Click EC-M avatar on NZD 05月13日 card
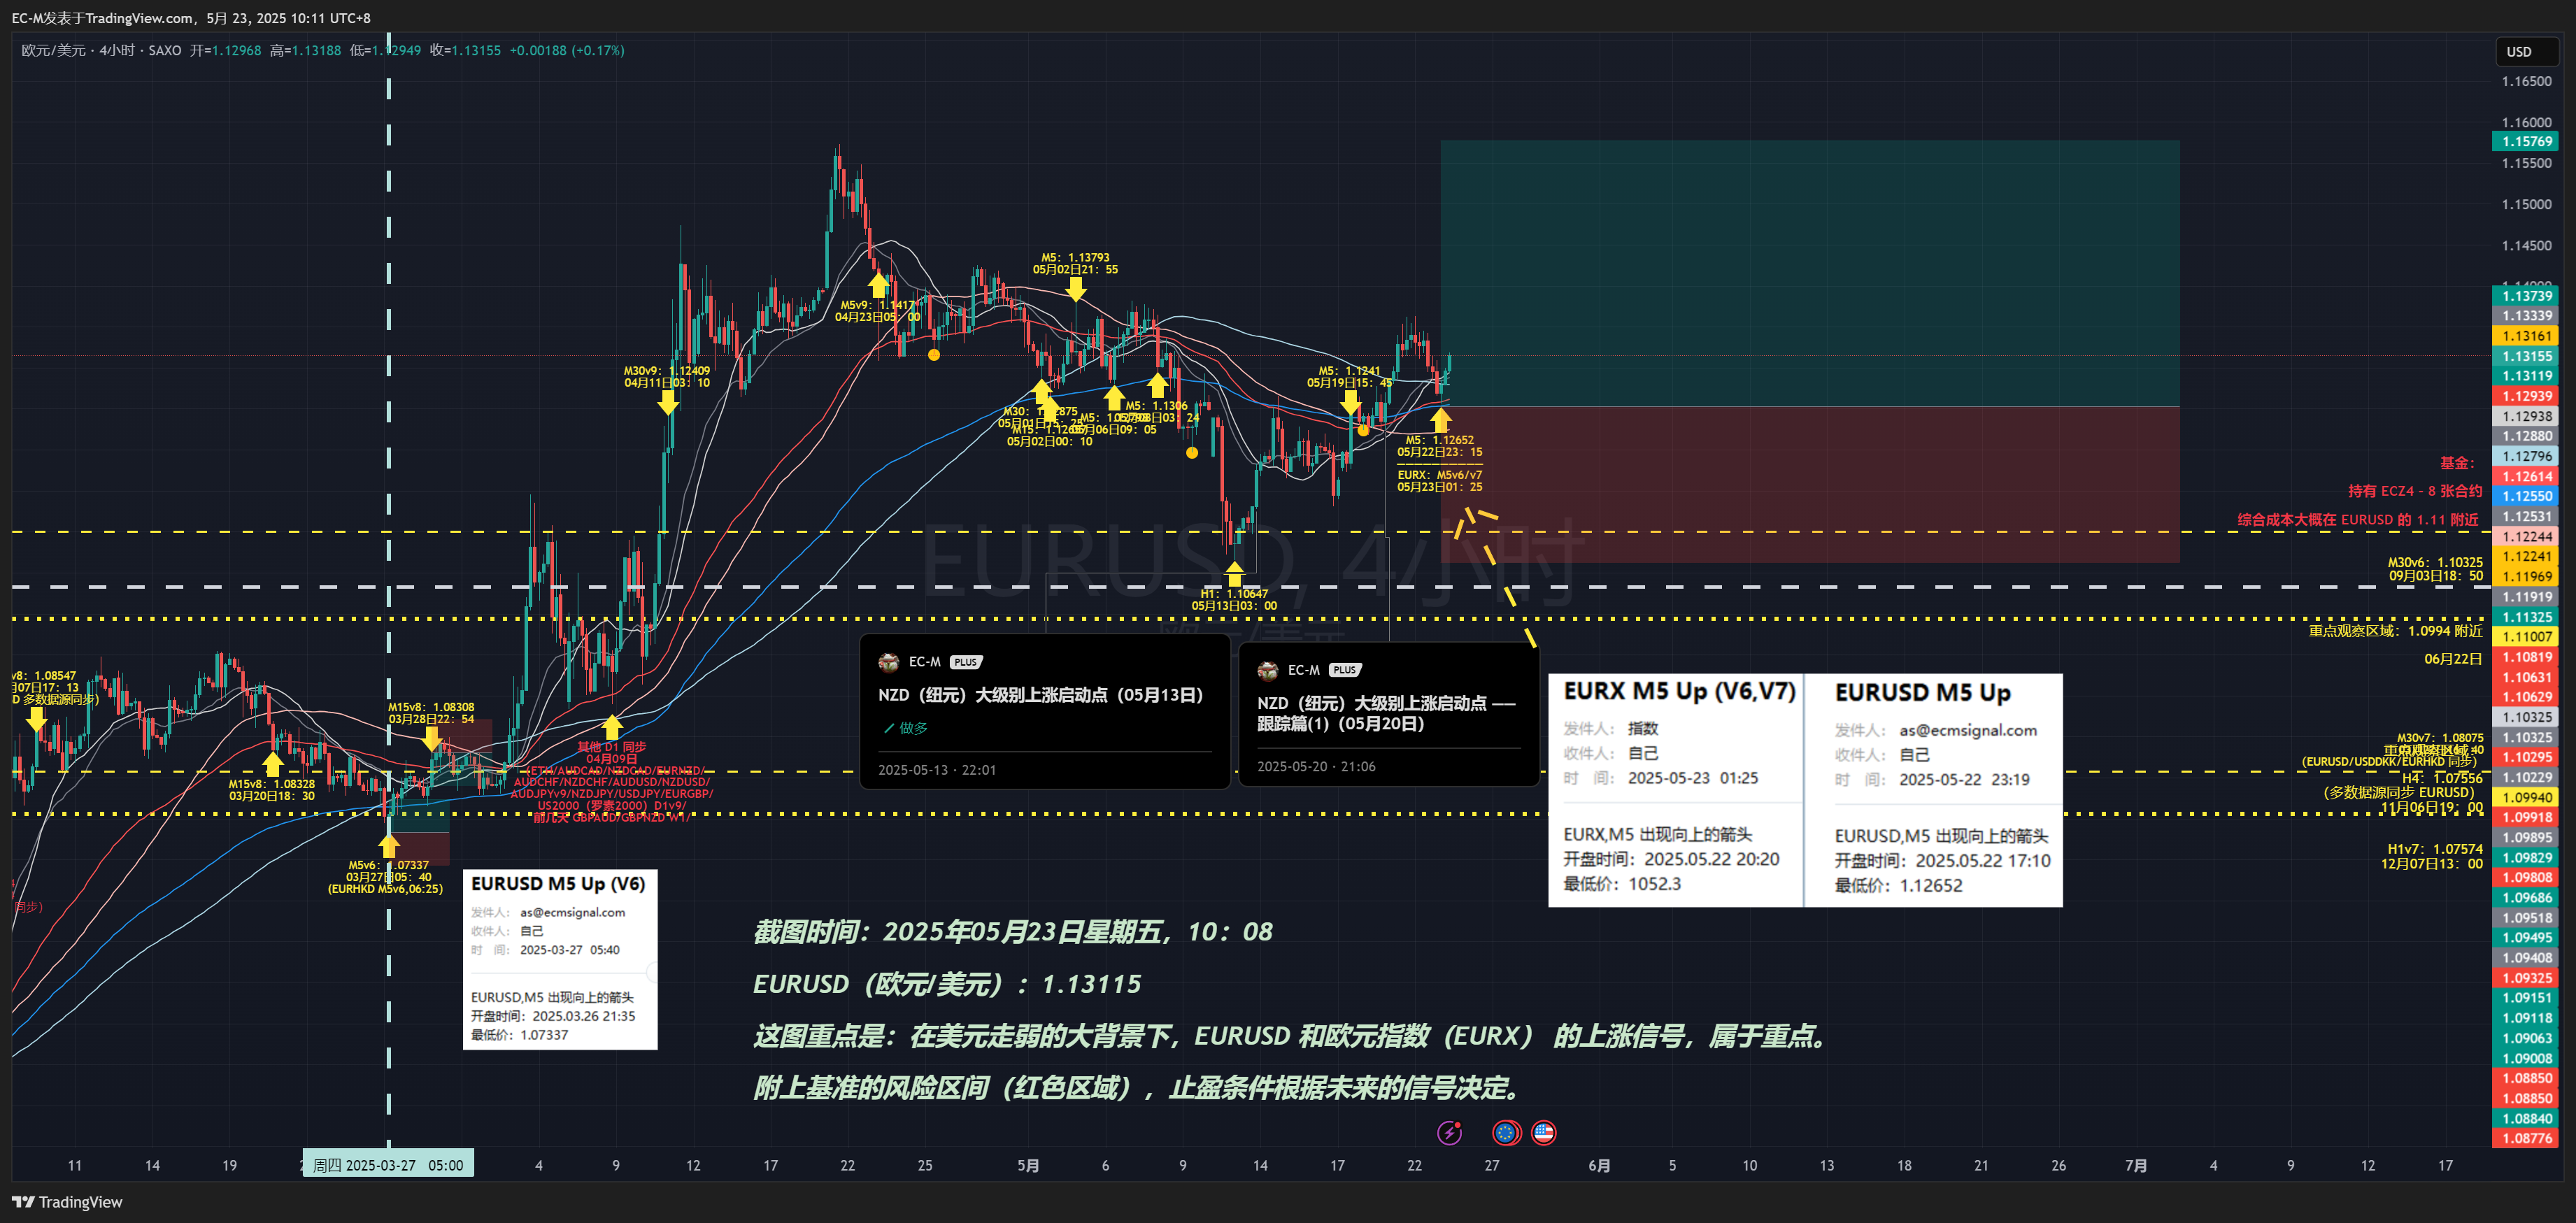 888,662
